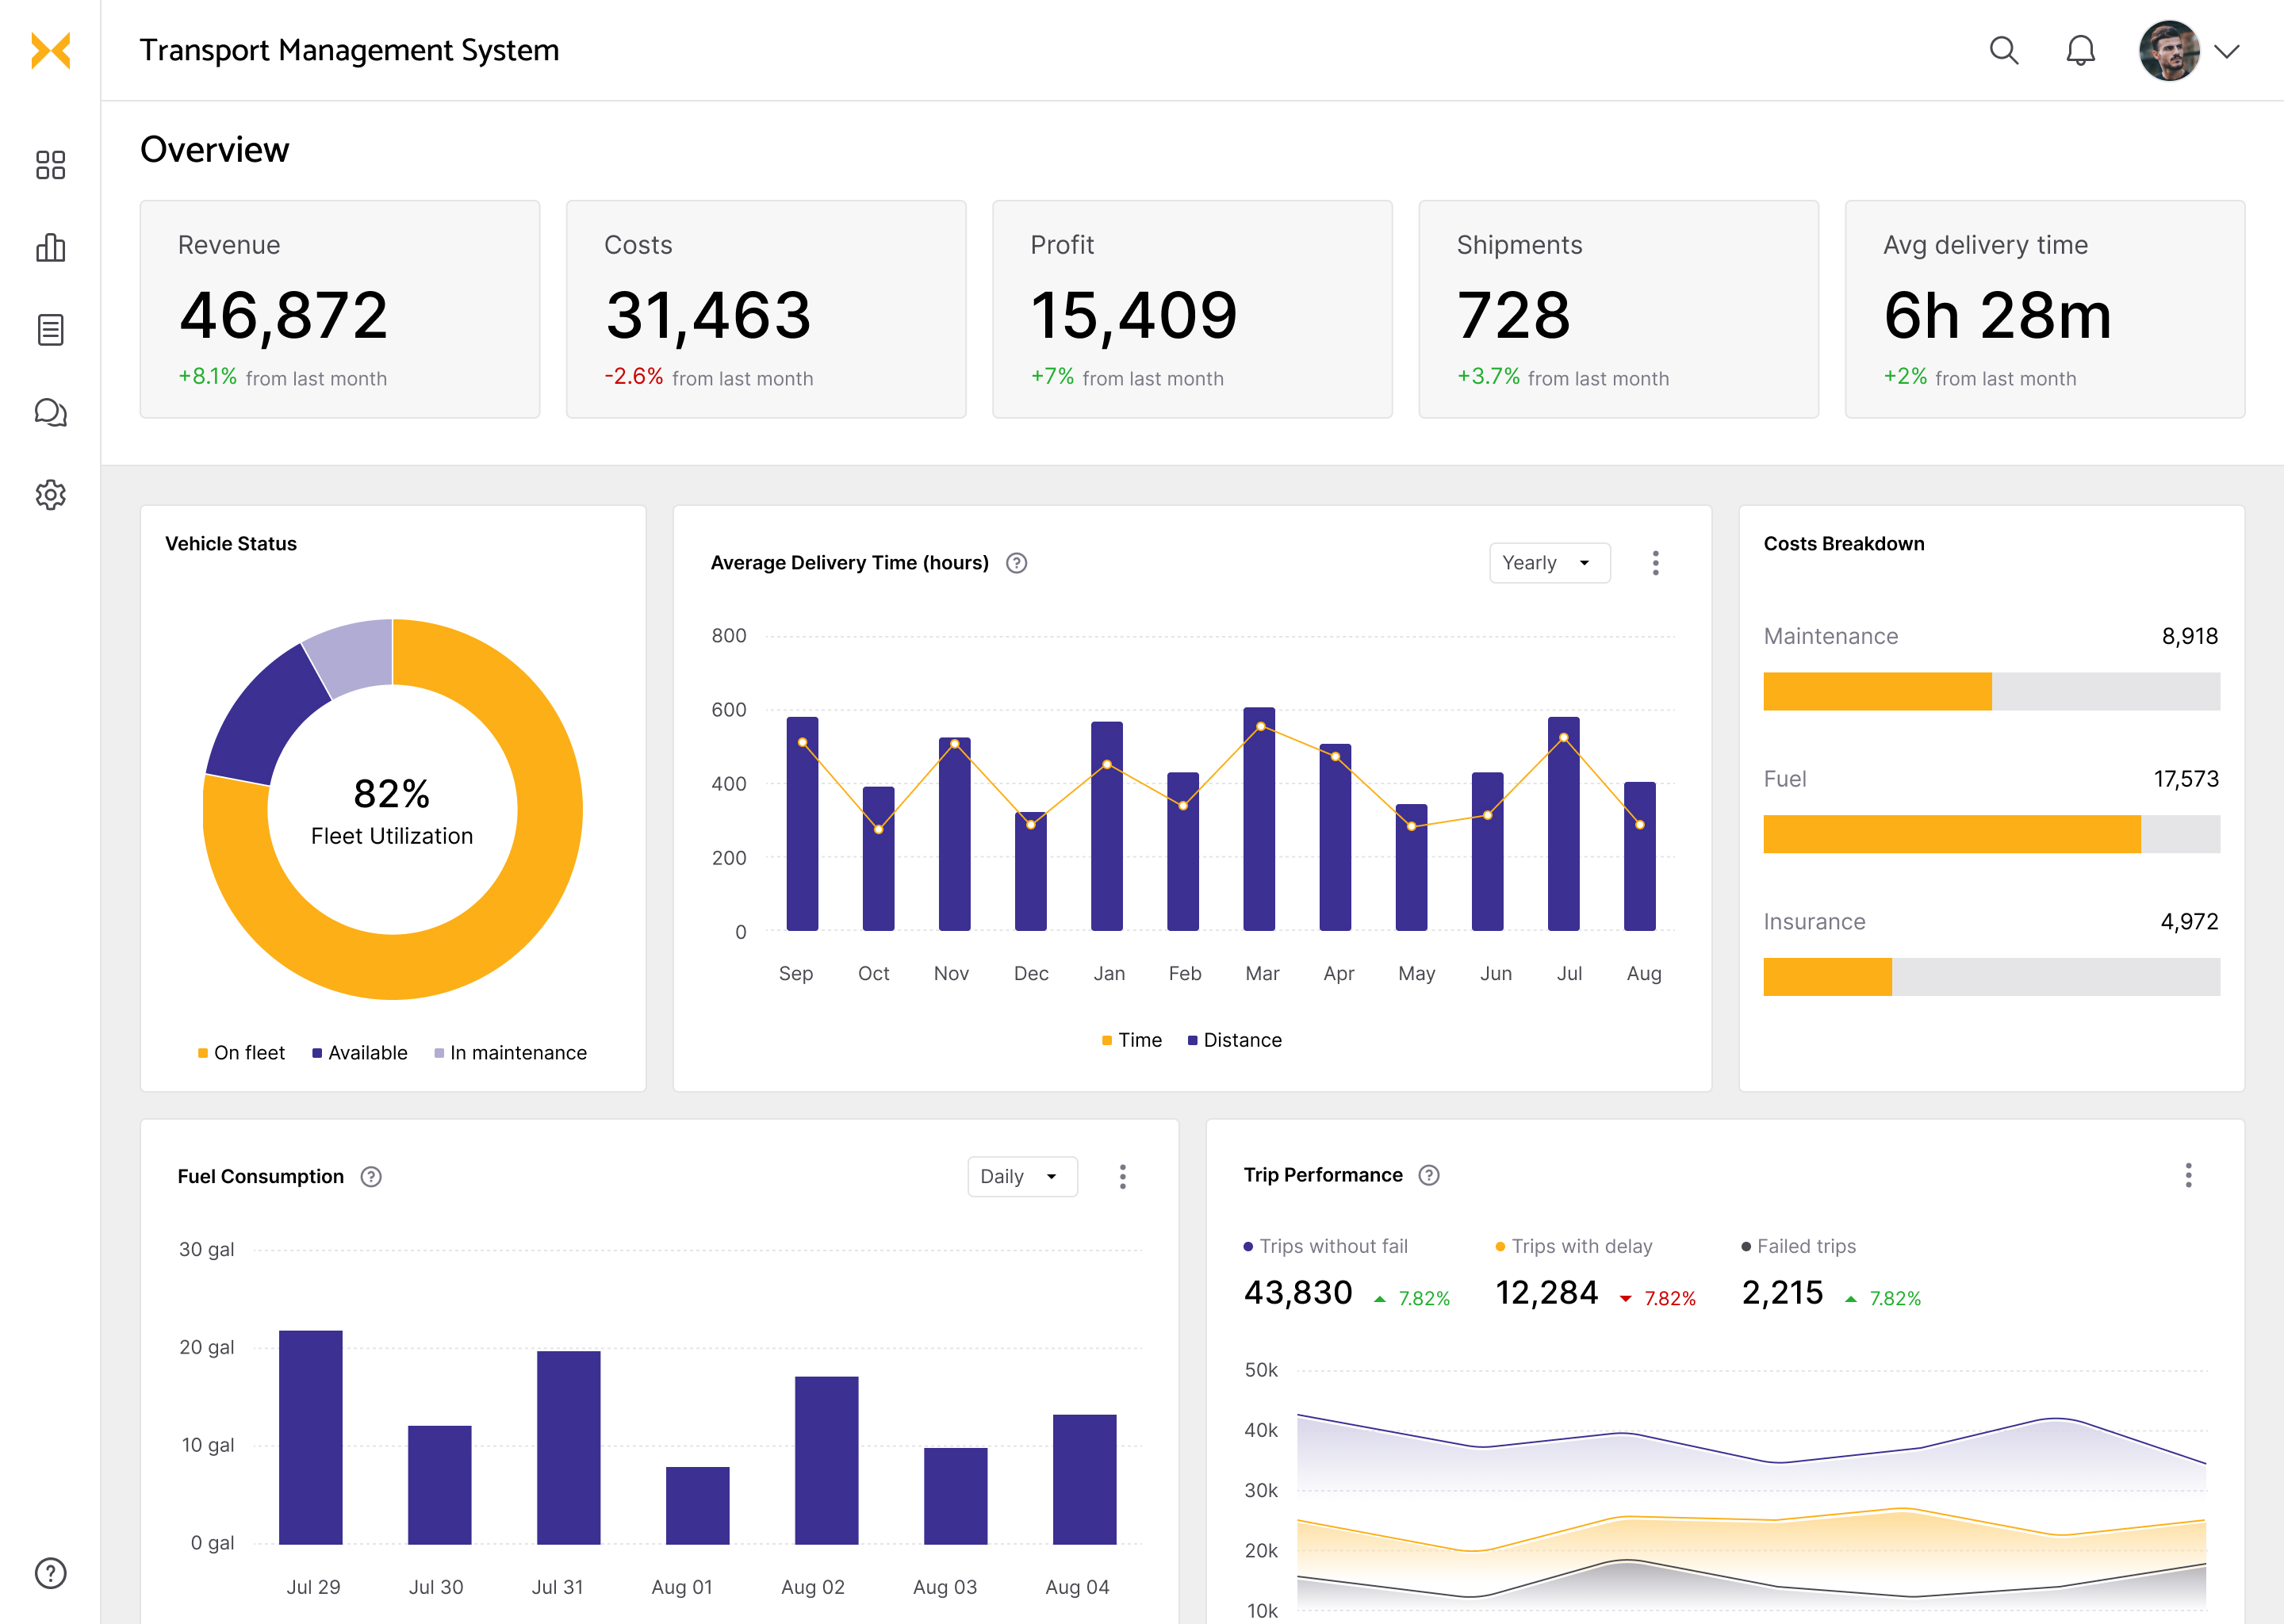
Task: Click the Fuel cost progress bar
Action: click(1990, 834)
